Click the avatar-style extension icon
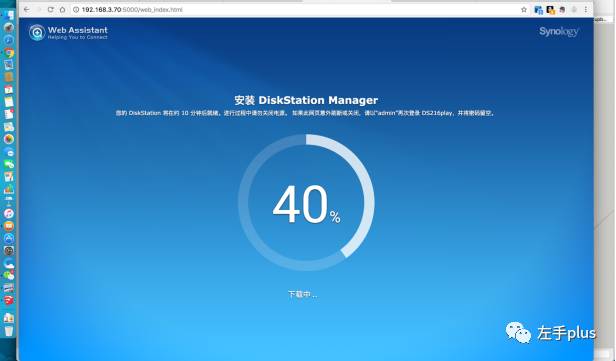 point(563,10)
